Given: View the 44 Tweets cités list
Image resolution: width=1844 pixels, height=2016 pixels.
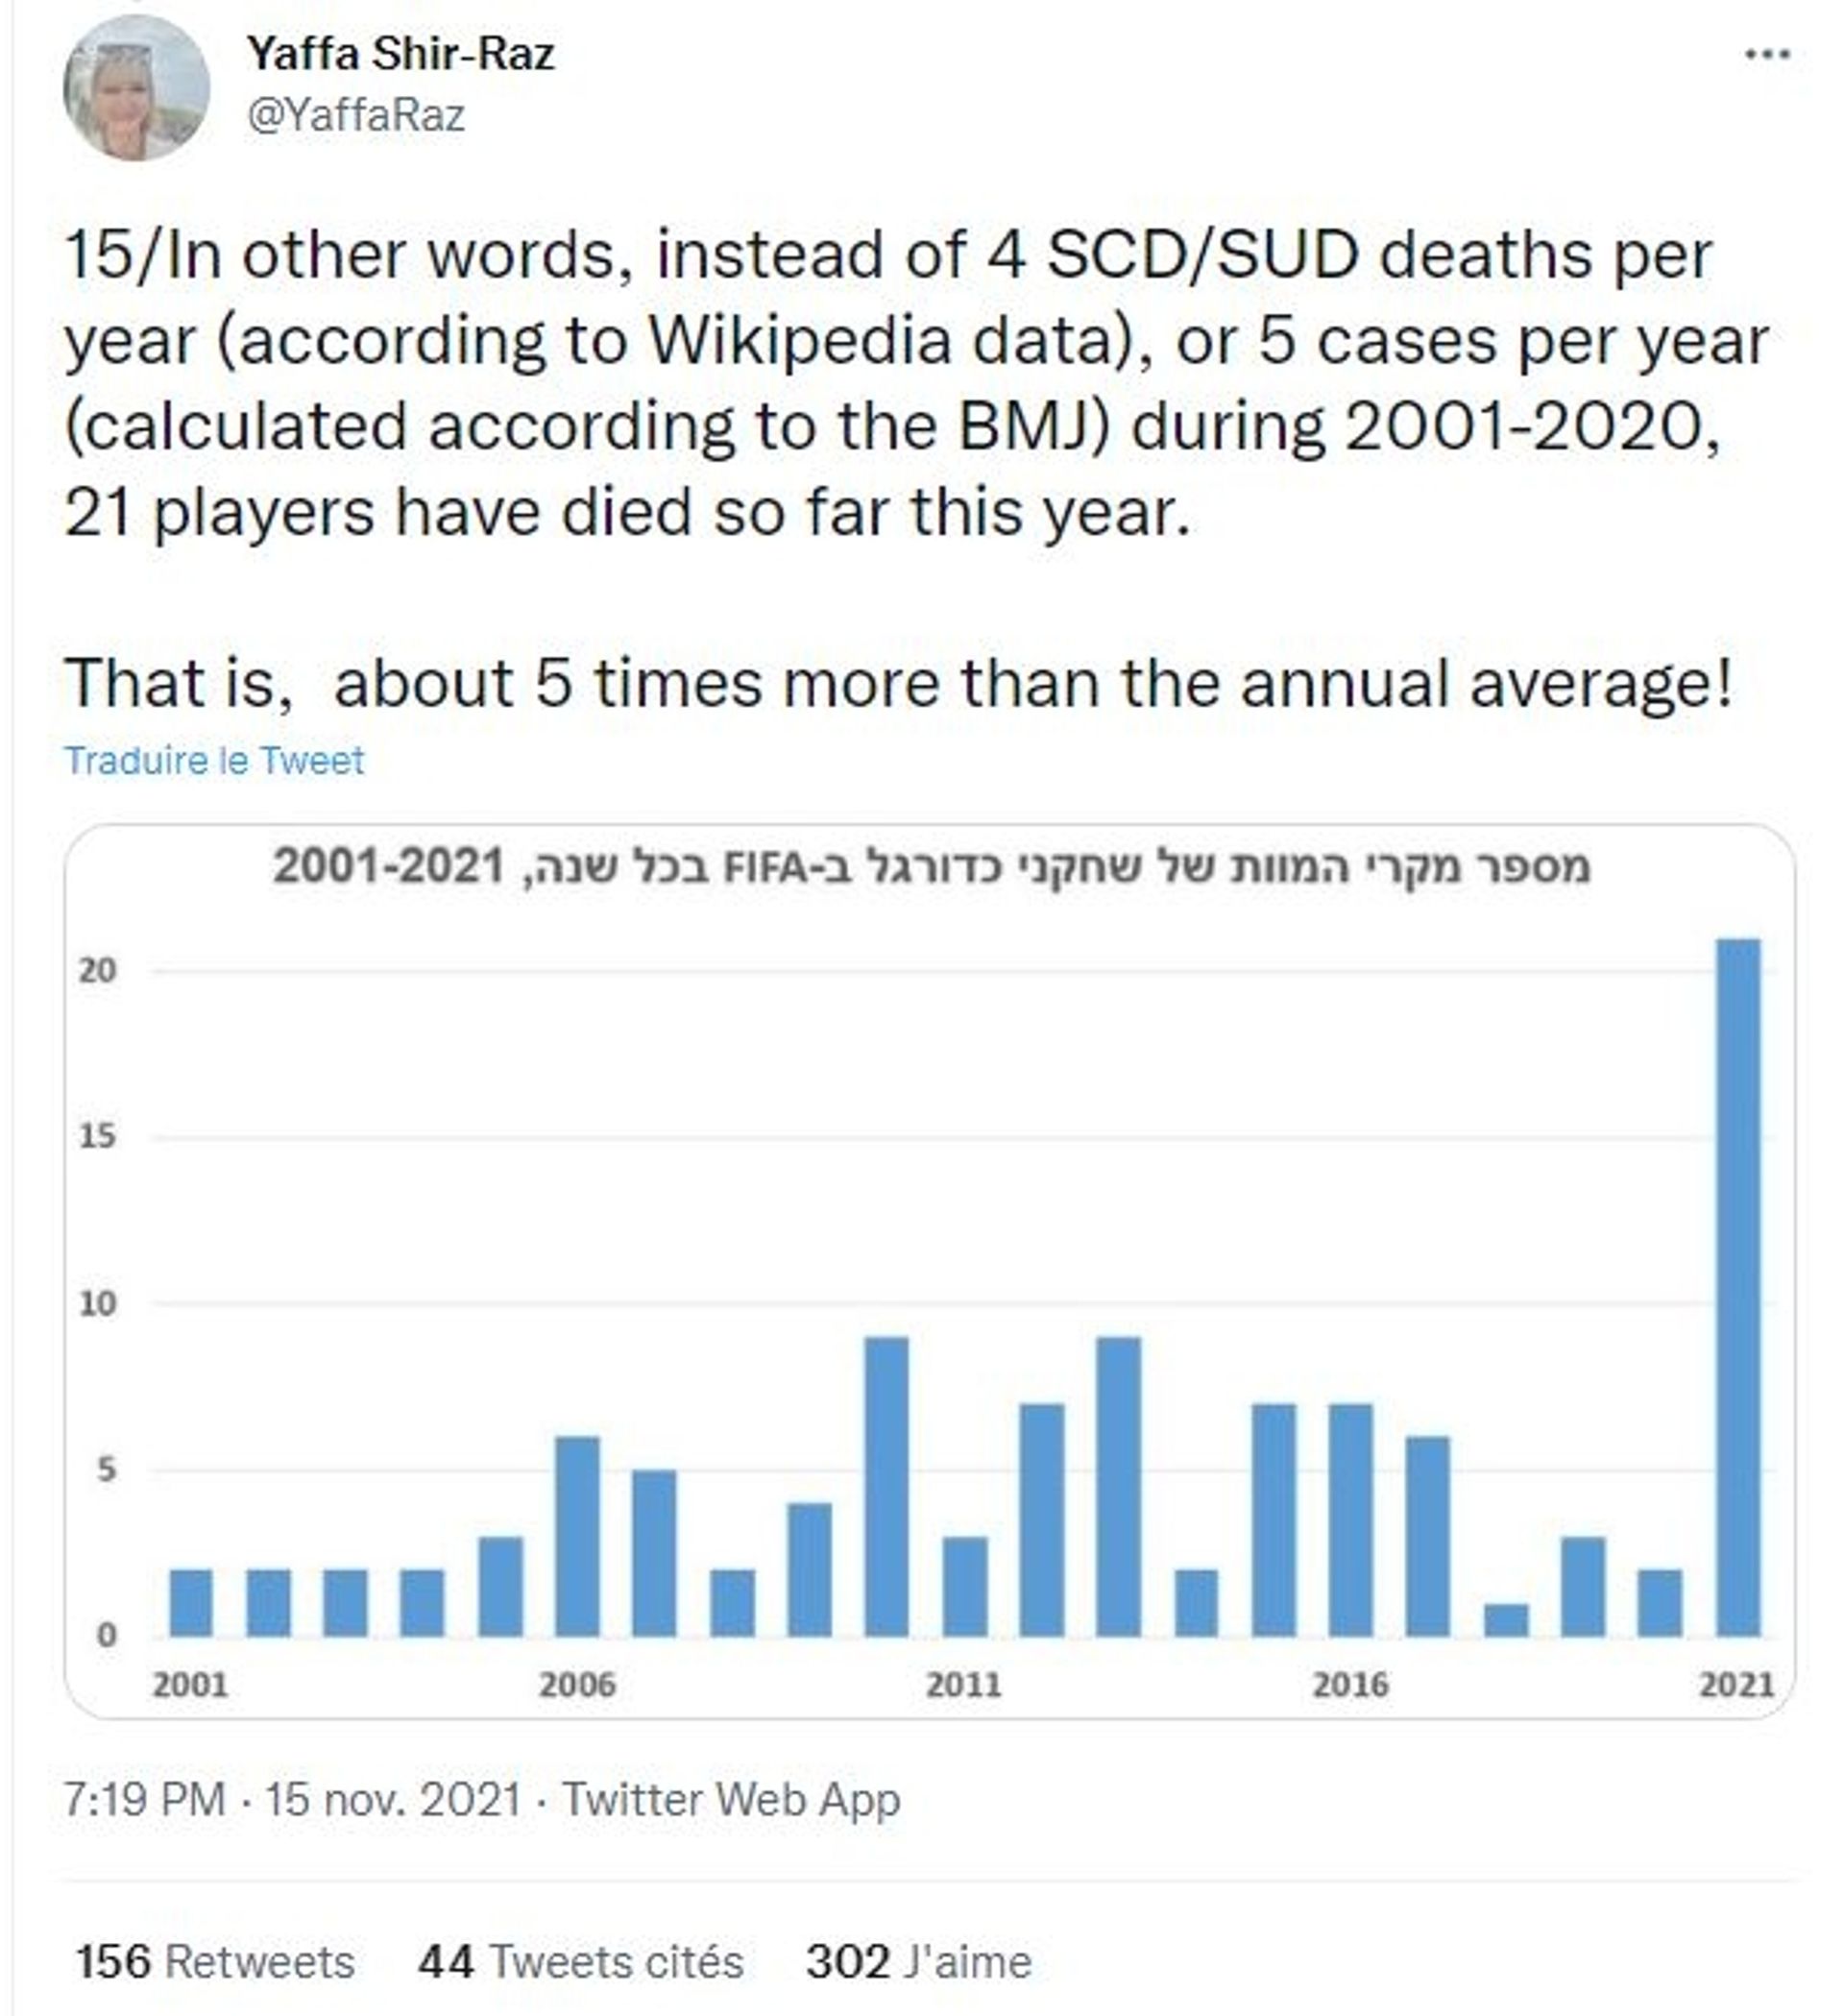Looking at the screenshot, I should coord(581,1962).
